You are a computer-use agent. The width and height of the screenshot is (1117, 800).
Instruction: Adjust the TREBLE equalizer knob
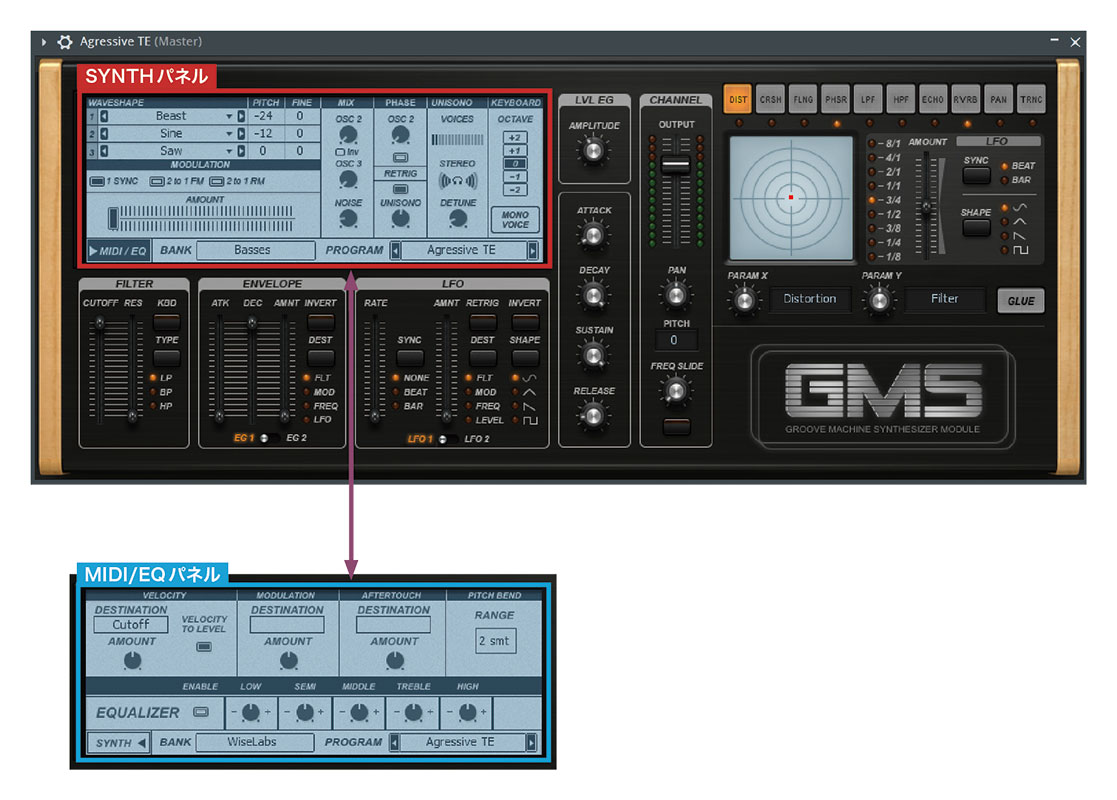413,712
